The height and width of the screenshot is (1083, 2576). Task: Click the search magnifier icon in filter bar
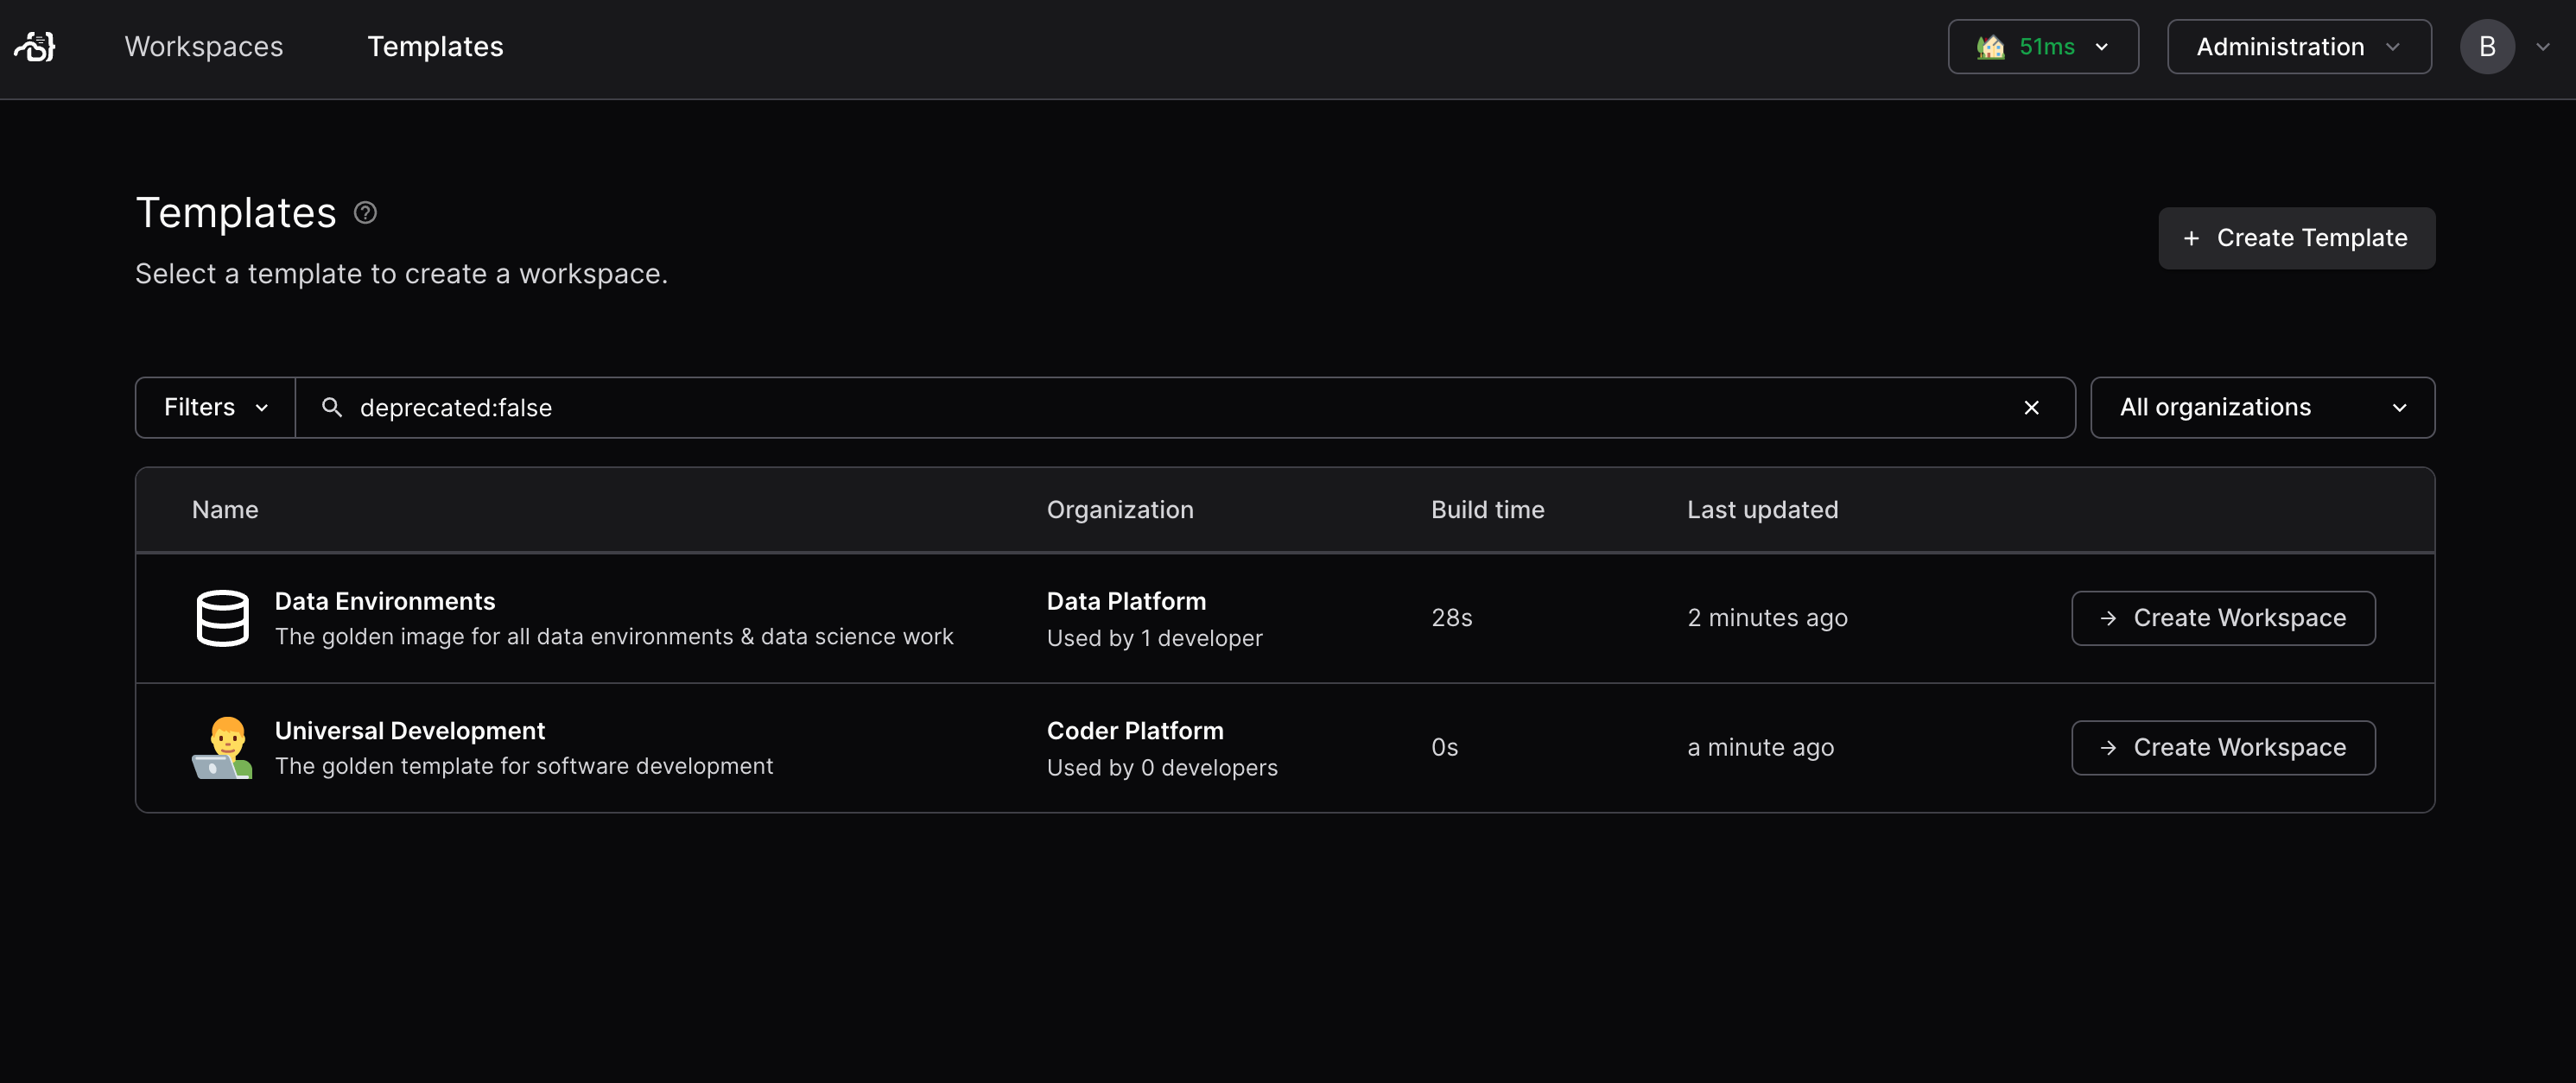pyautogui.click(x=330, y=406)
